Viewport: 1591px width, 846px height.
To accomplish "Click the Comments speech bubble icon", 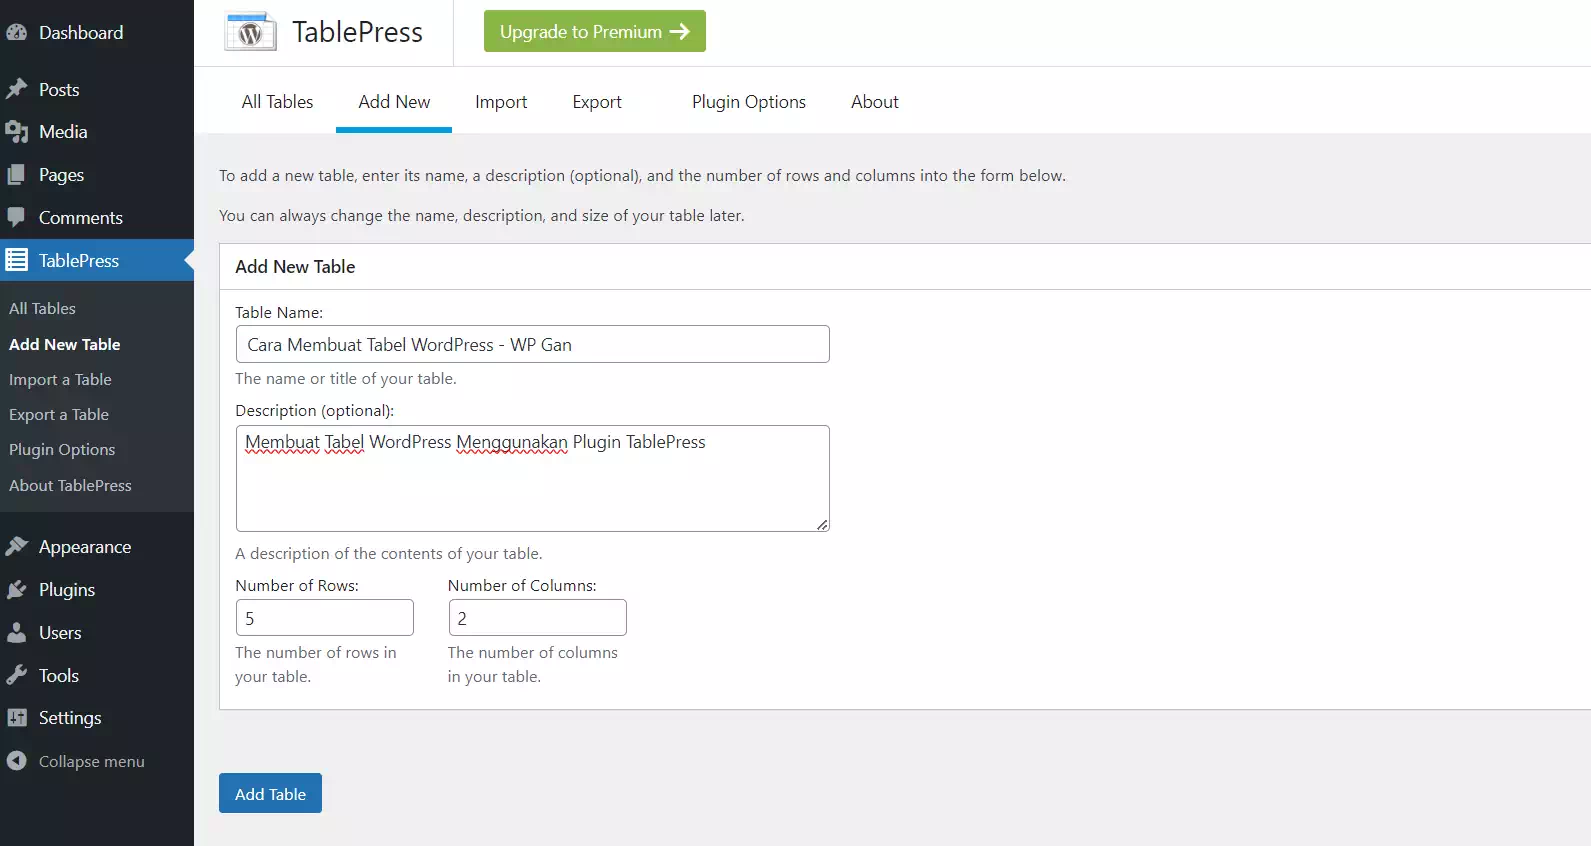I will pos(16,217).
